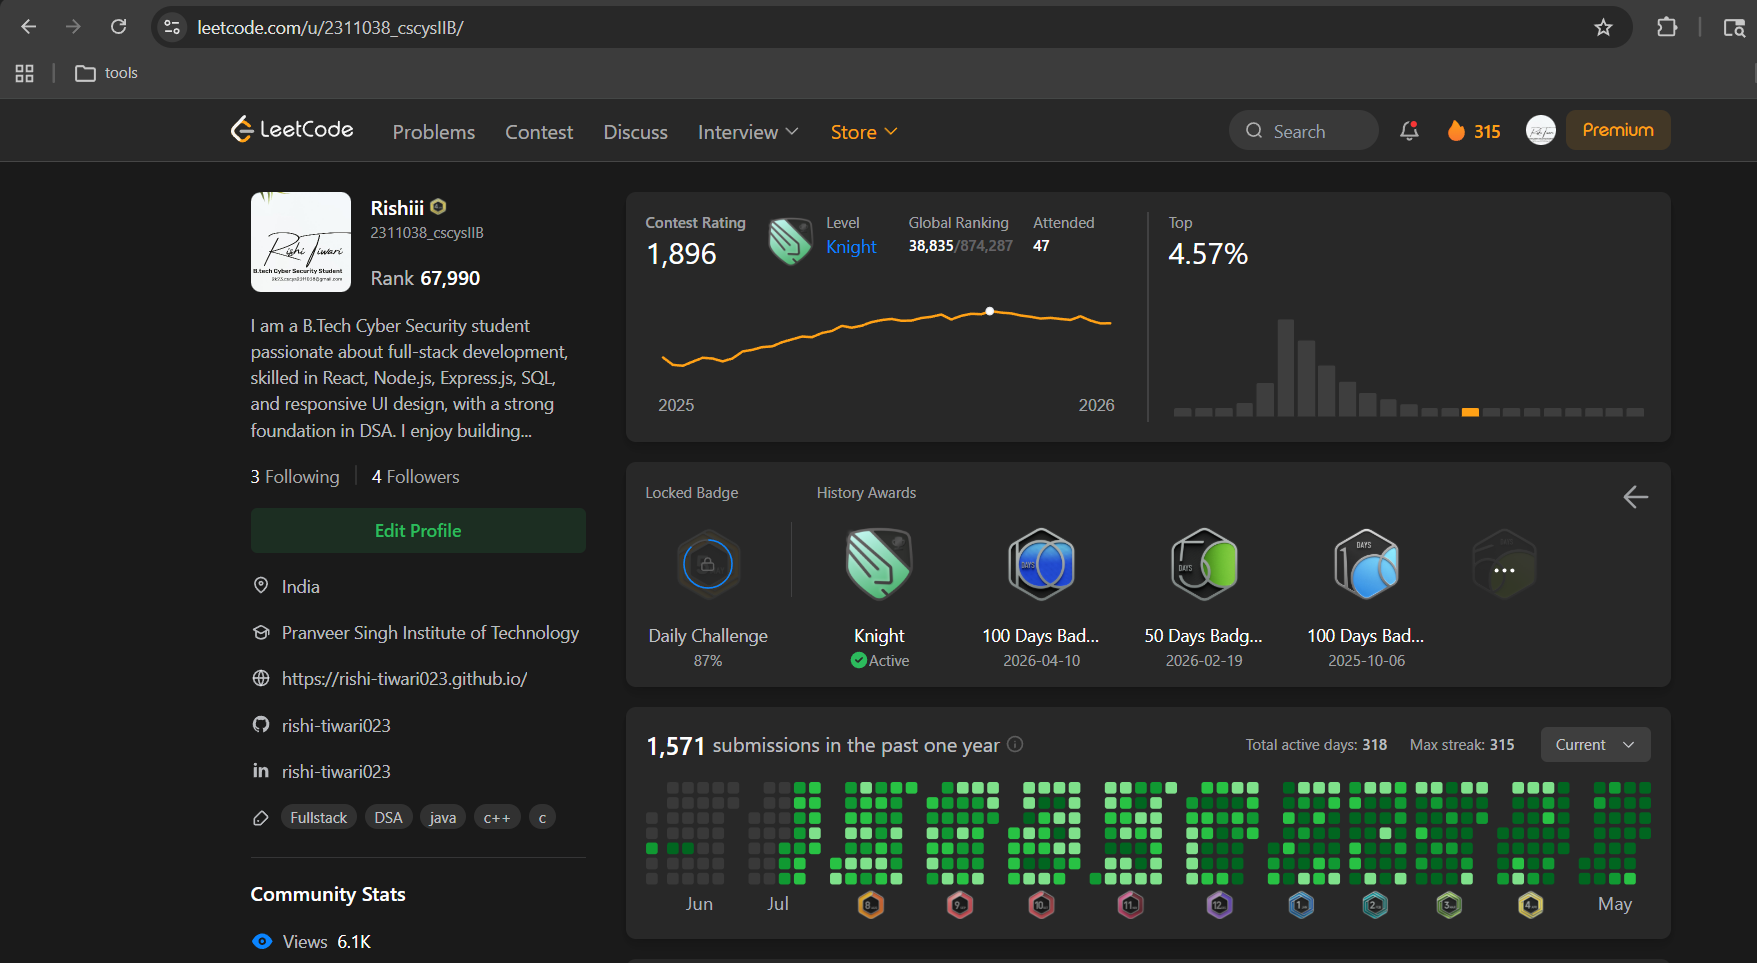Open the user avatar menu
Viewport: 1757px width, 963px height.
click(1540, 130)
